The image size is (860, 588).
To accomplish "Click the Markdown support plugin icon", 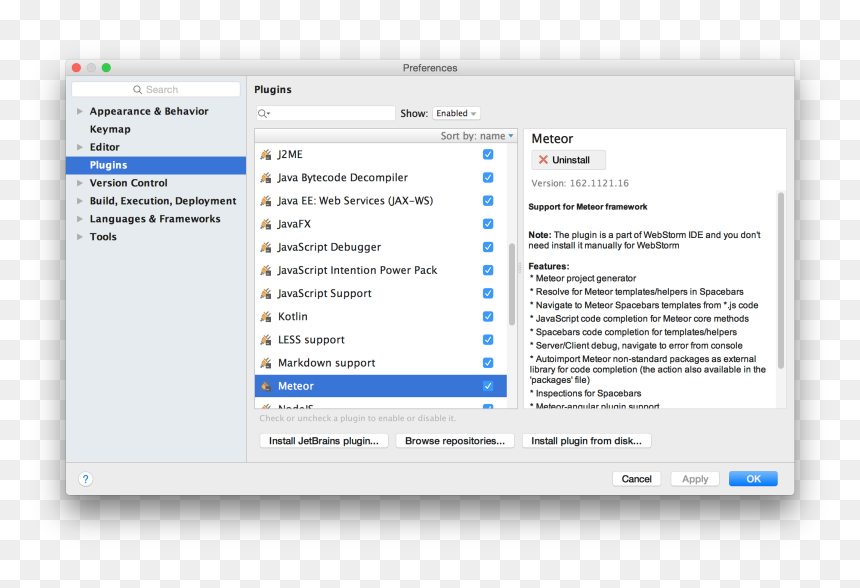I will tap(266, 363).
